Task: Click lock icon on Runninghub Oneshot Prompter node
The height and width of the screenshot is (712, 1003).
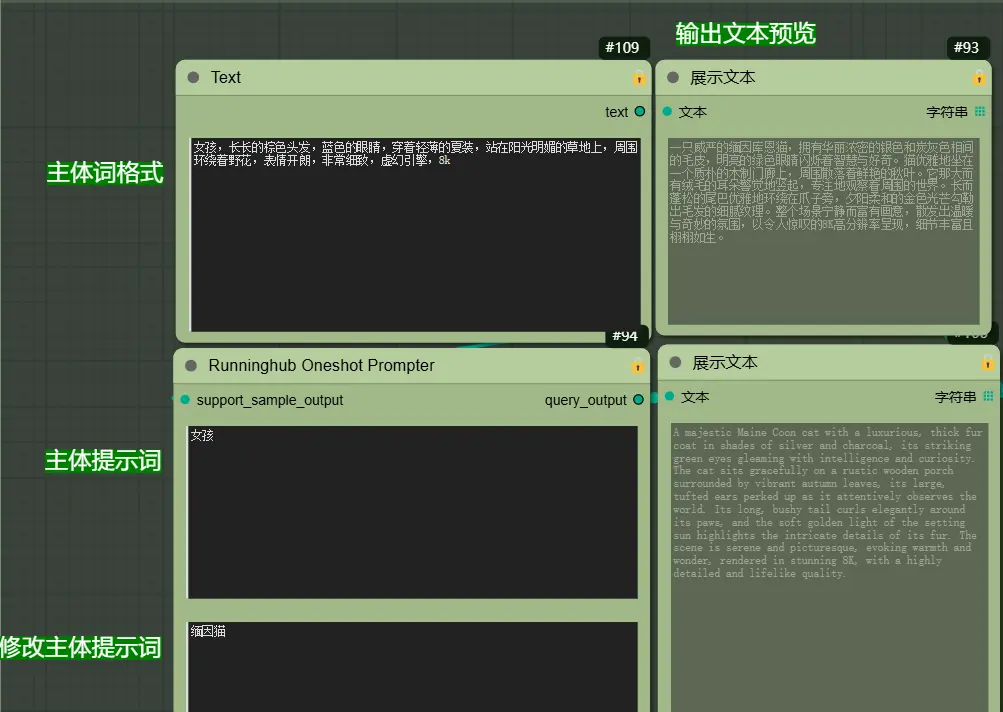Action: 638,366
